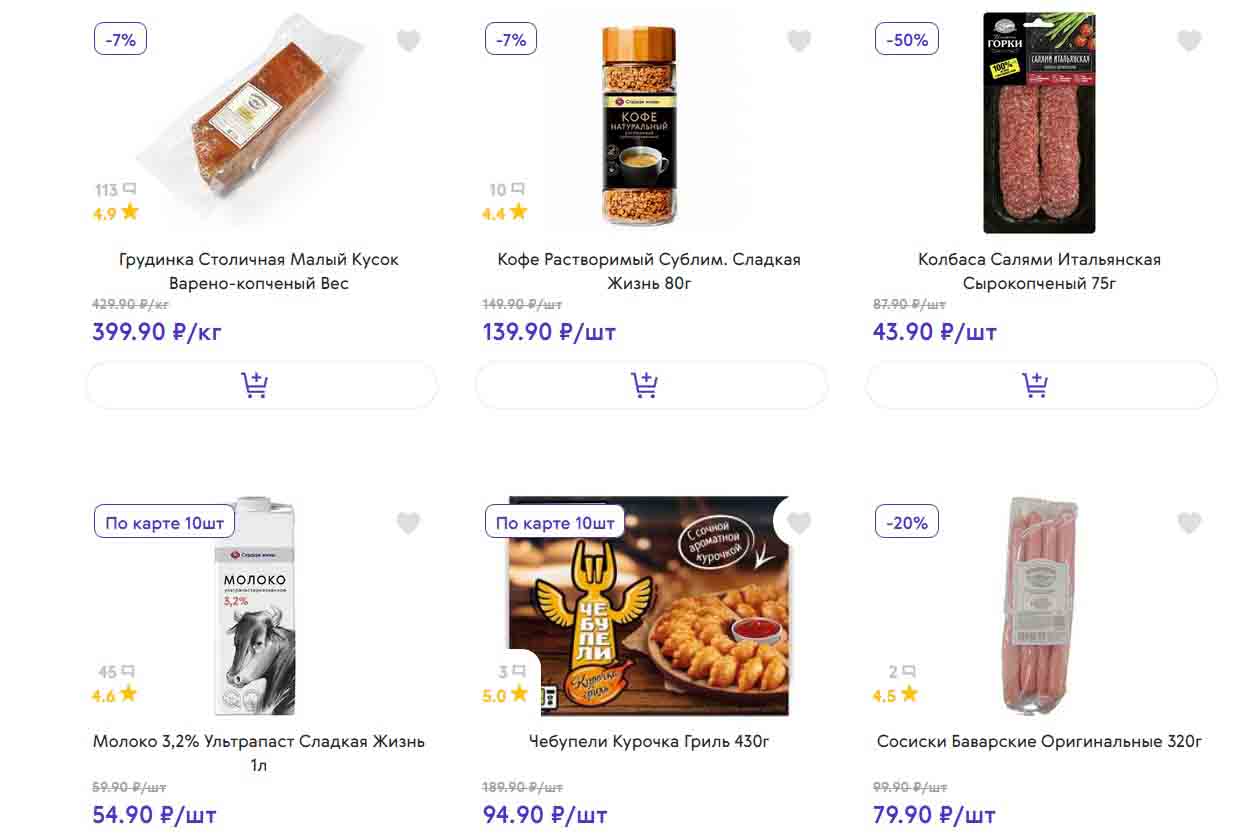
Task: Toggle favorite heart on the coffee jar
Action: point(798,41)
